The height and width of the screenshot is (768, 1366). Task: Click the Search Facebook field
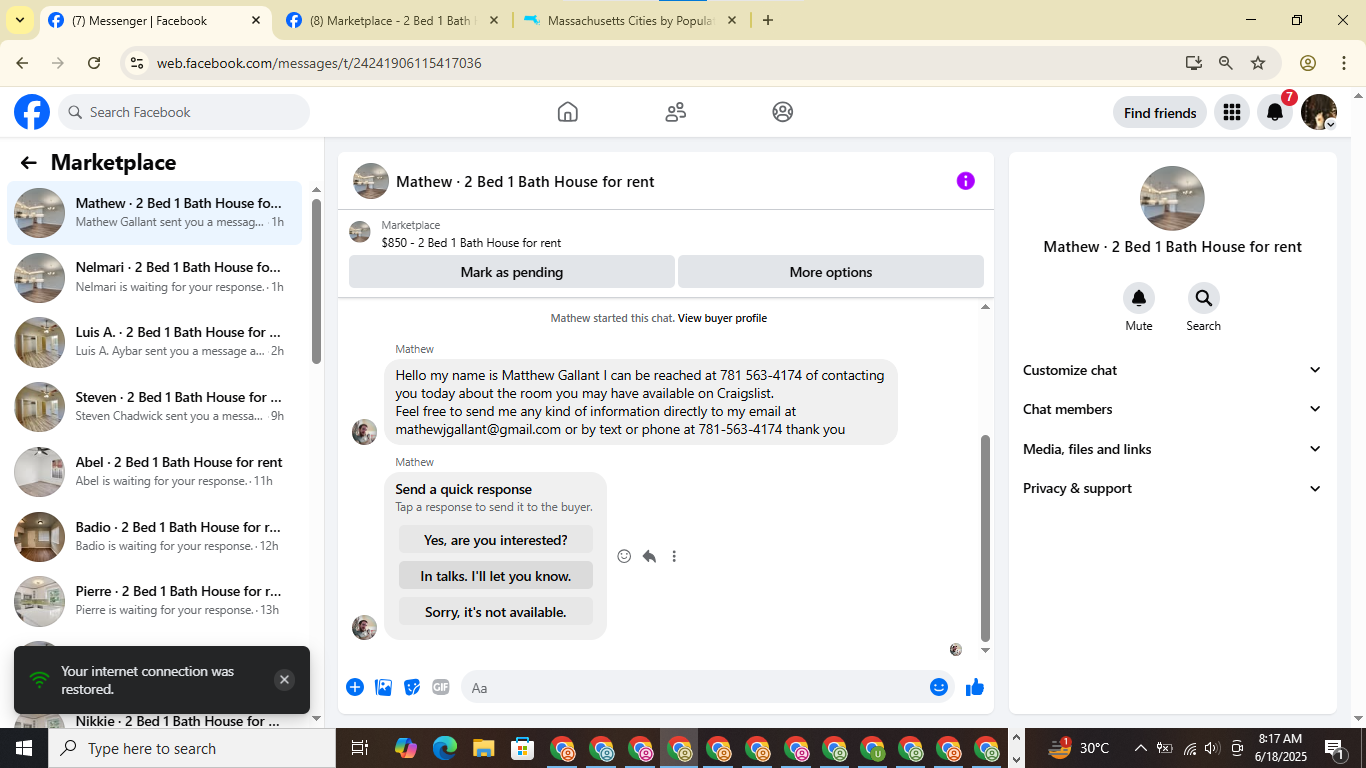click(184, 112)
